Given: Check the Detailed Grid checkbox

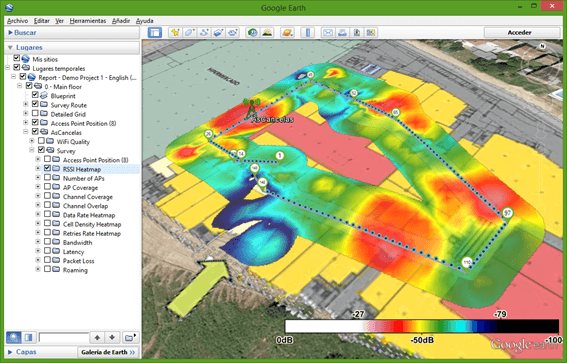Looking at the screenshot, I should [35, 114].
